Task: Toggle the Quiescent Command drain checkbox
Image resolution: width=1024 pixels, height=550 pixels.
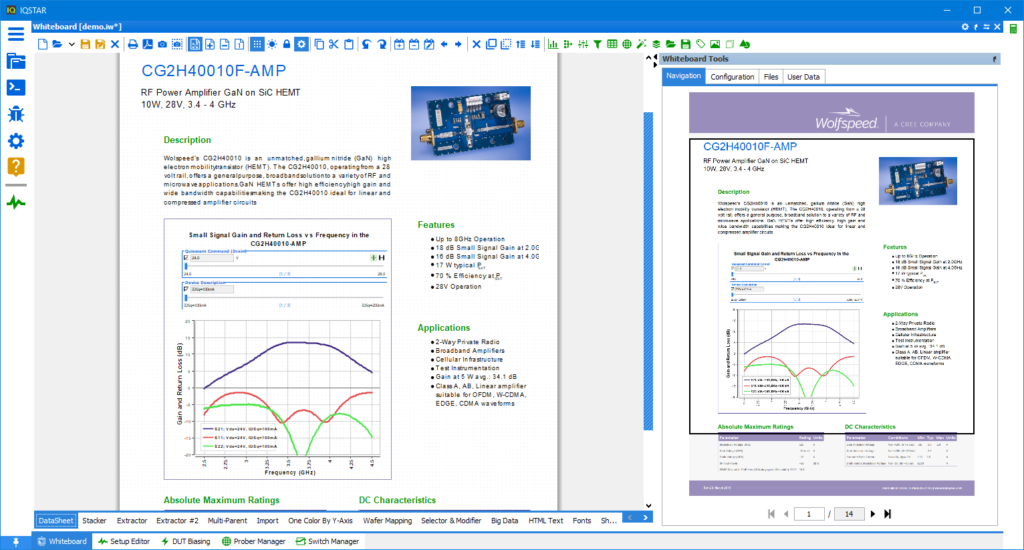Action: tap(186, 258)
